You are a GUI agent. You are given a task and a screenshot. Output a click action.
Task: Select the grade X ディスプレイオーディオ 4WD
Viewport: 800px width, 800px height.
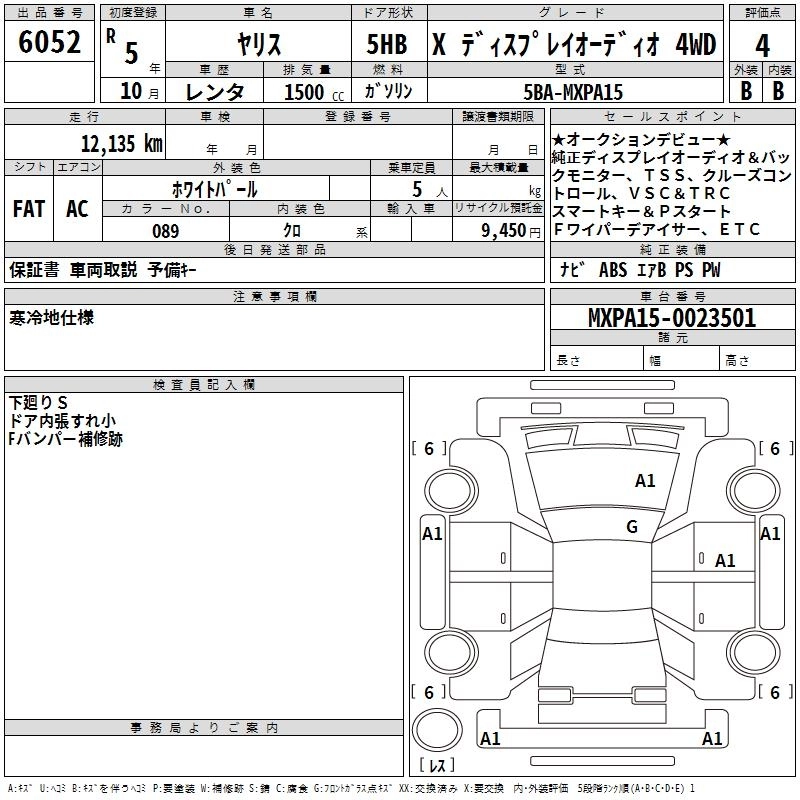coord(574,44)
